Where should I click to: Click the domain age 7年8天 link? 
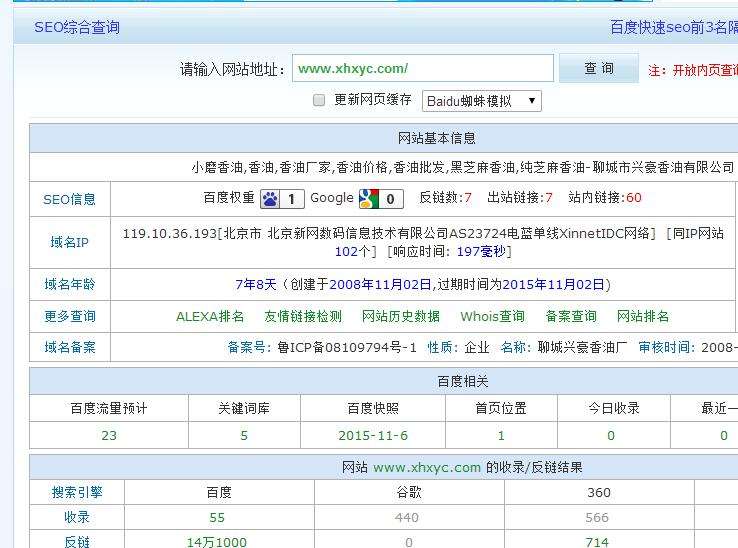[256, 285]
